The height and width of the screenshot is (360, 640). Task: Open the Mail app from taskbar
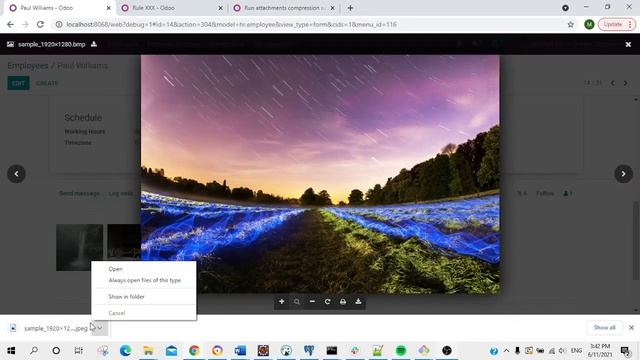[x=171, y=350]
